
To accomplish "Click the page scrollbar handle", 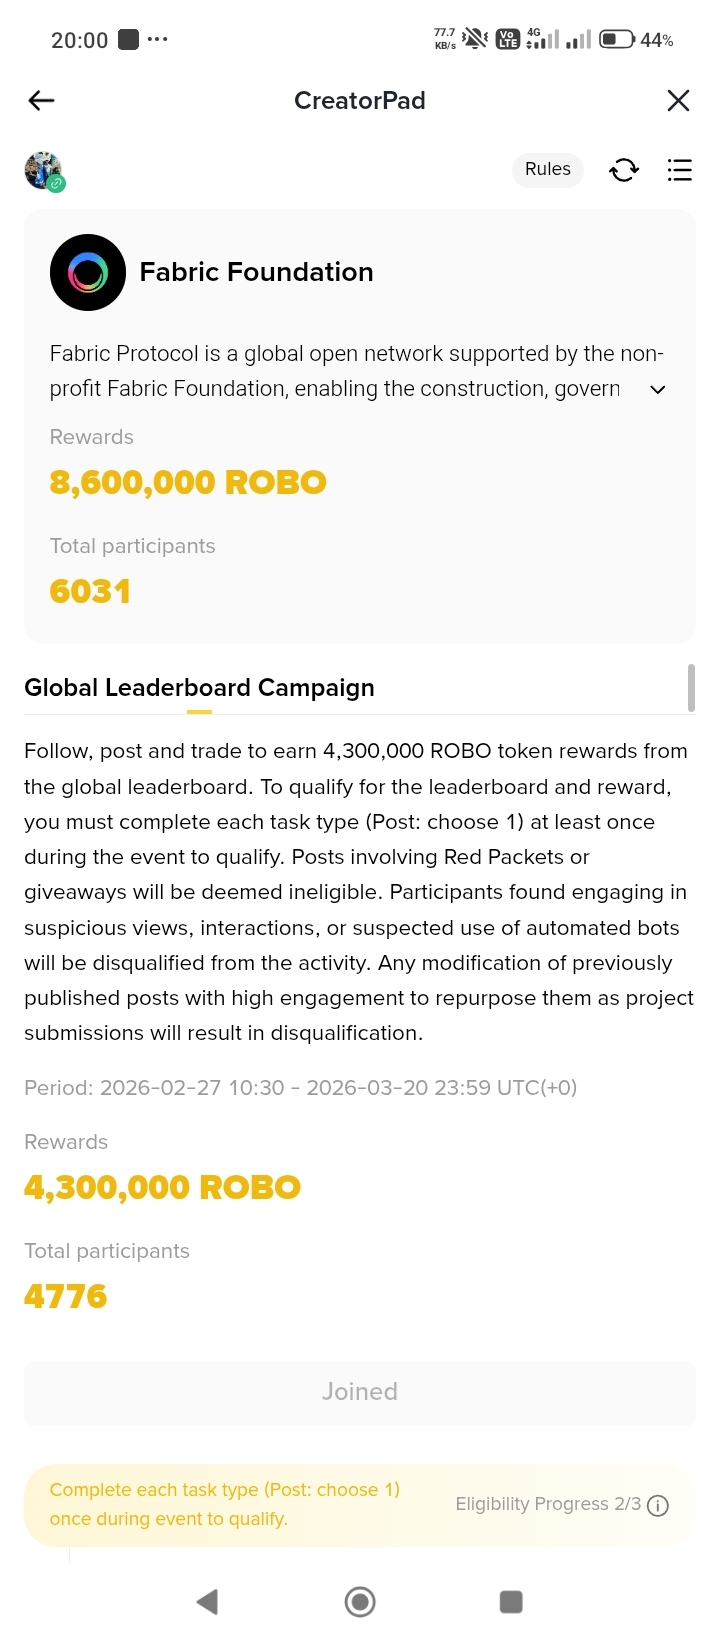I will pyautogui.click(x=691, y=687).
